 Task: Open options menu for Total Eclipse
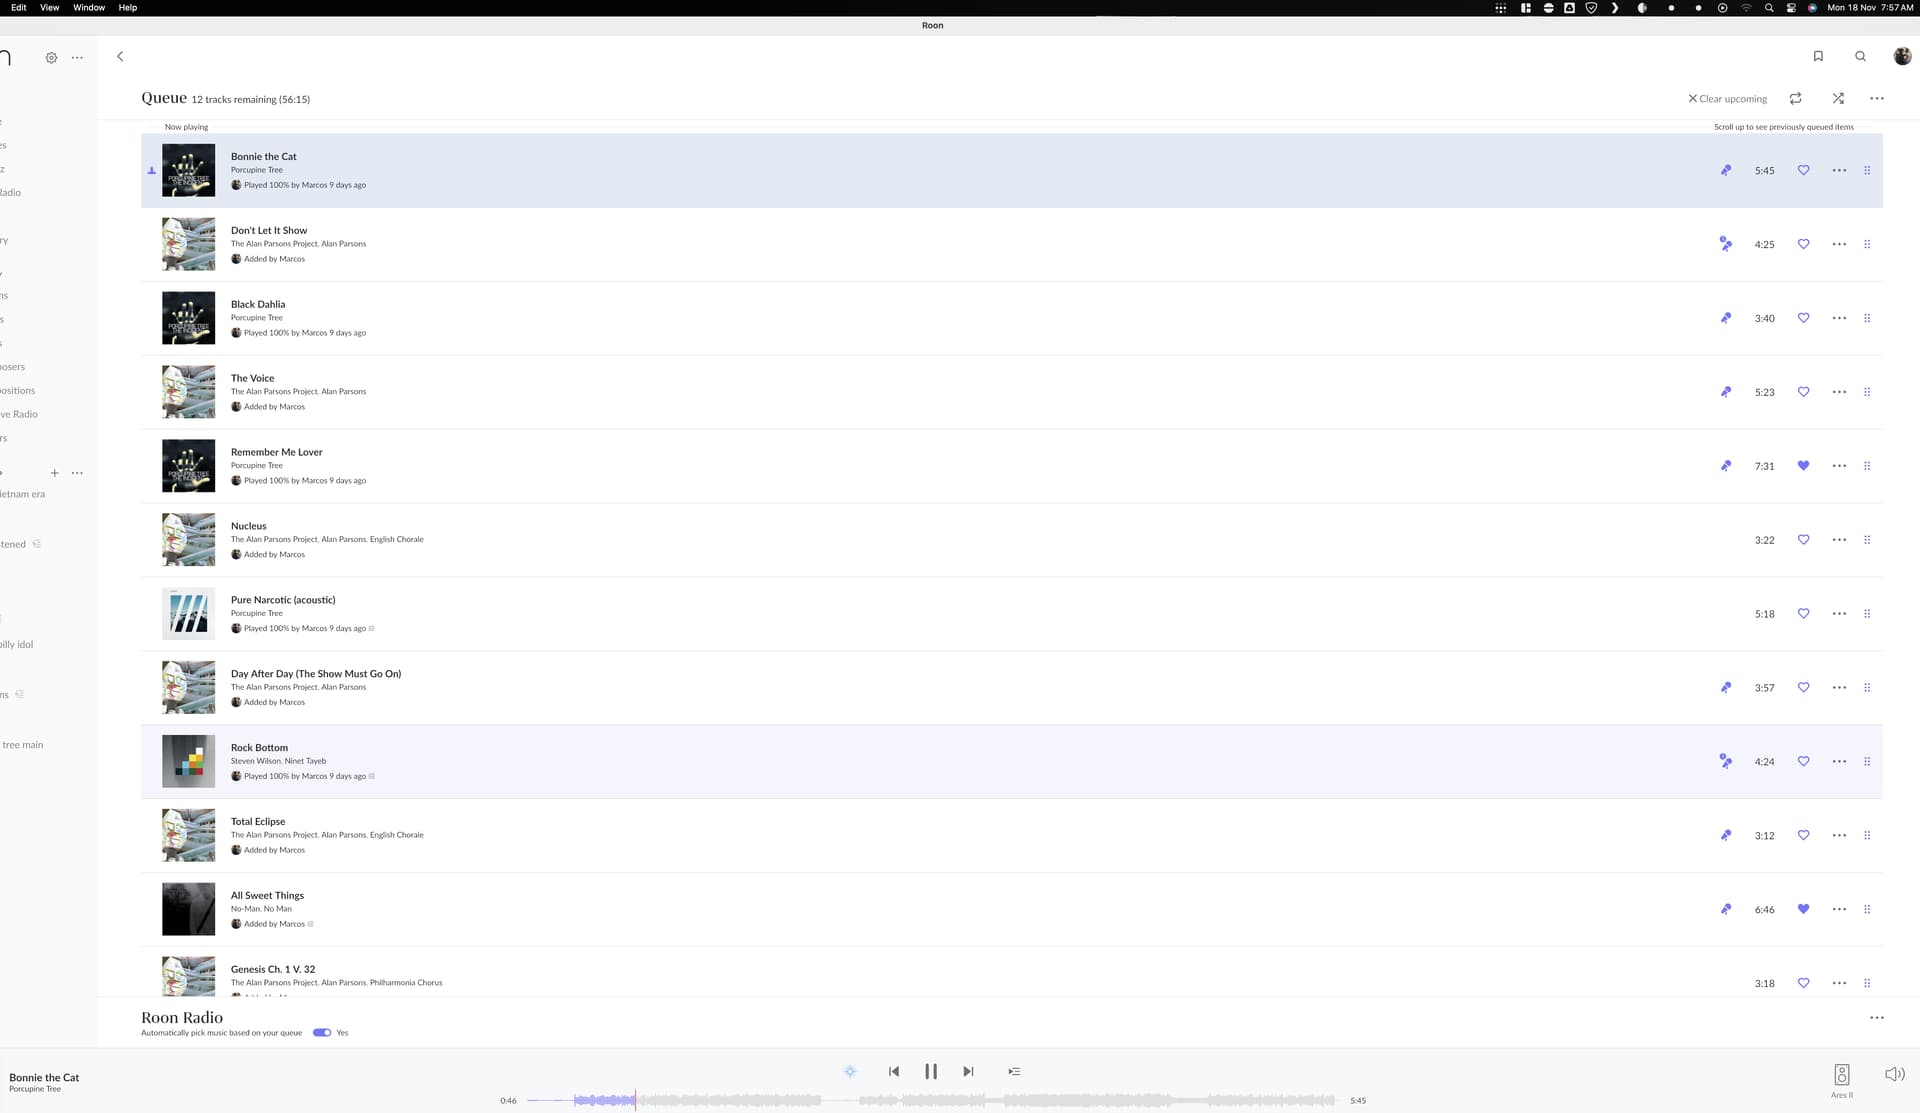1839,835
